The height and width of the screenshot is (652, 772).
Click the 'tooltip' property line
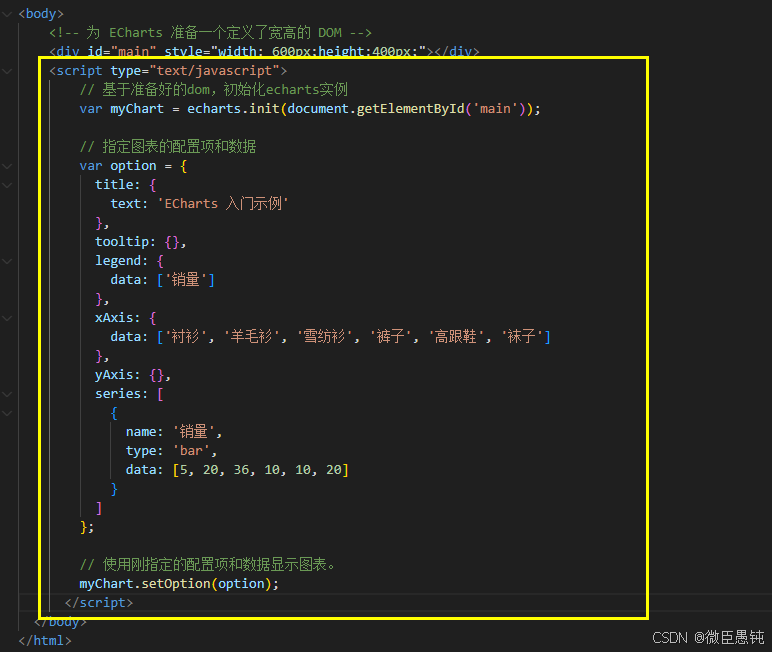click(x=140, y=242)
